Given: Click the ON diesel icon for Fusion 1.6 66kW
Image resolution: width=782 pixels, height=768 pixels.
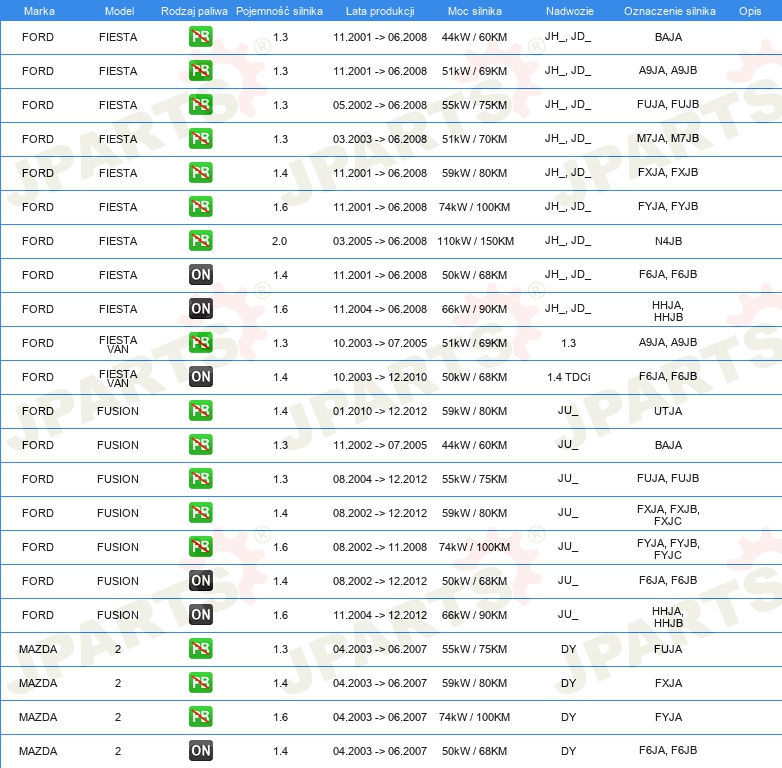Looking at the screenshot, I should click(x=200, y=614).
